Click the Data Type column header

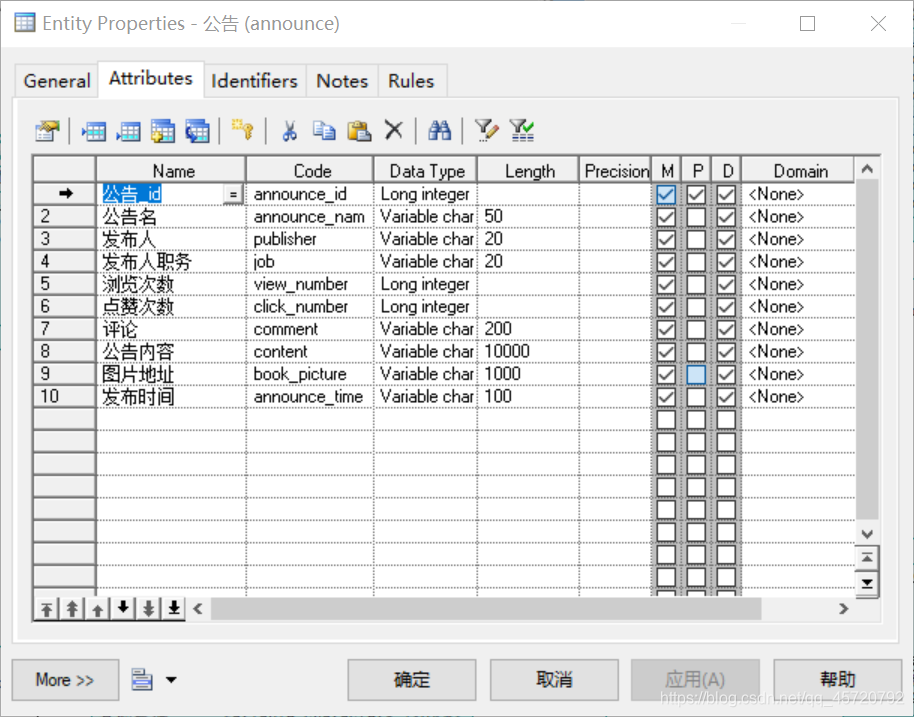click(x=426, y=171)
